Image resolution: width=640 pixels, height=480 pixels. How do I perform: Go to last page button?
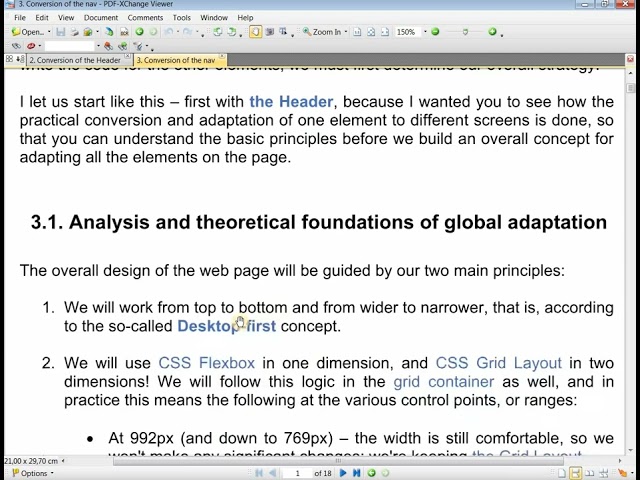357,473
